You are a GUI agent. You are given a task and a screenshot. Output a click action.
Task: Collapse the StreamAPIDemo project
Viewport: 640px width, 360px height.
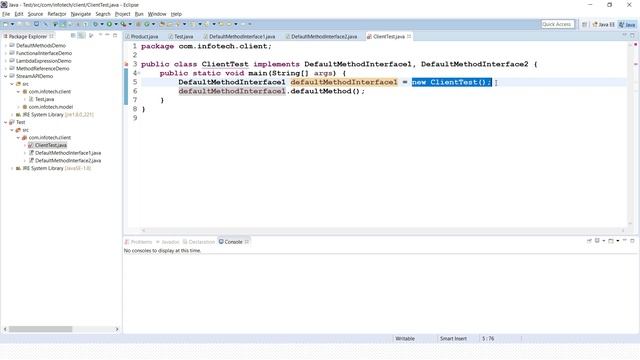[6, 76]
